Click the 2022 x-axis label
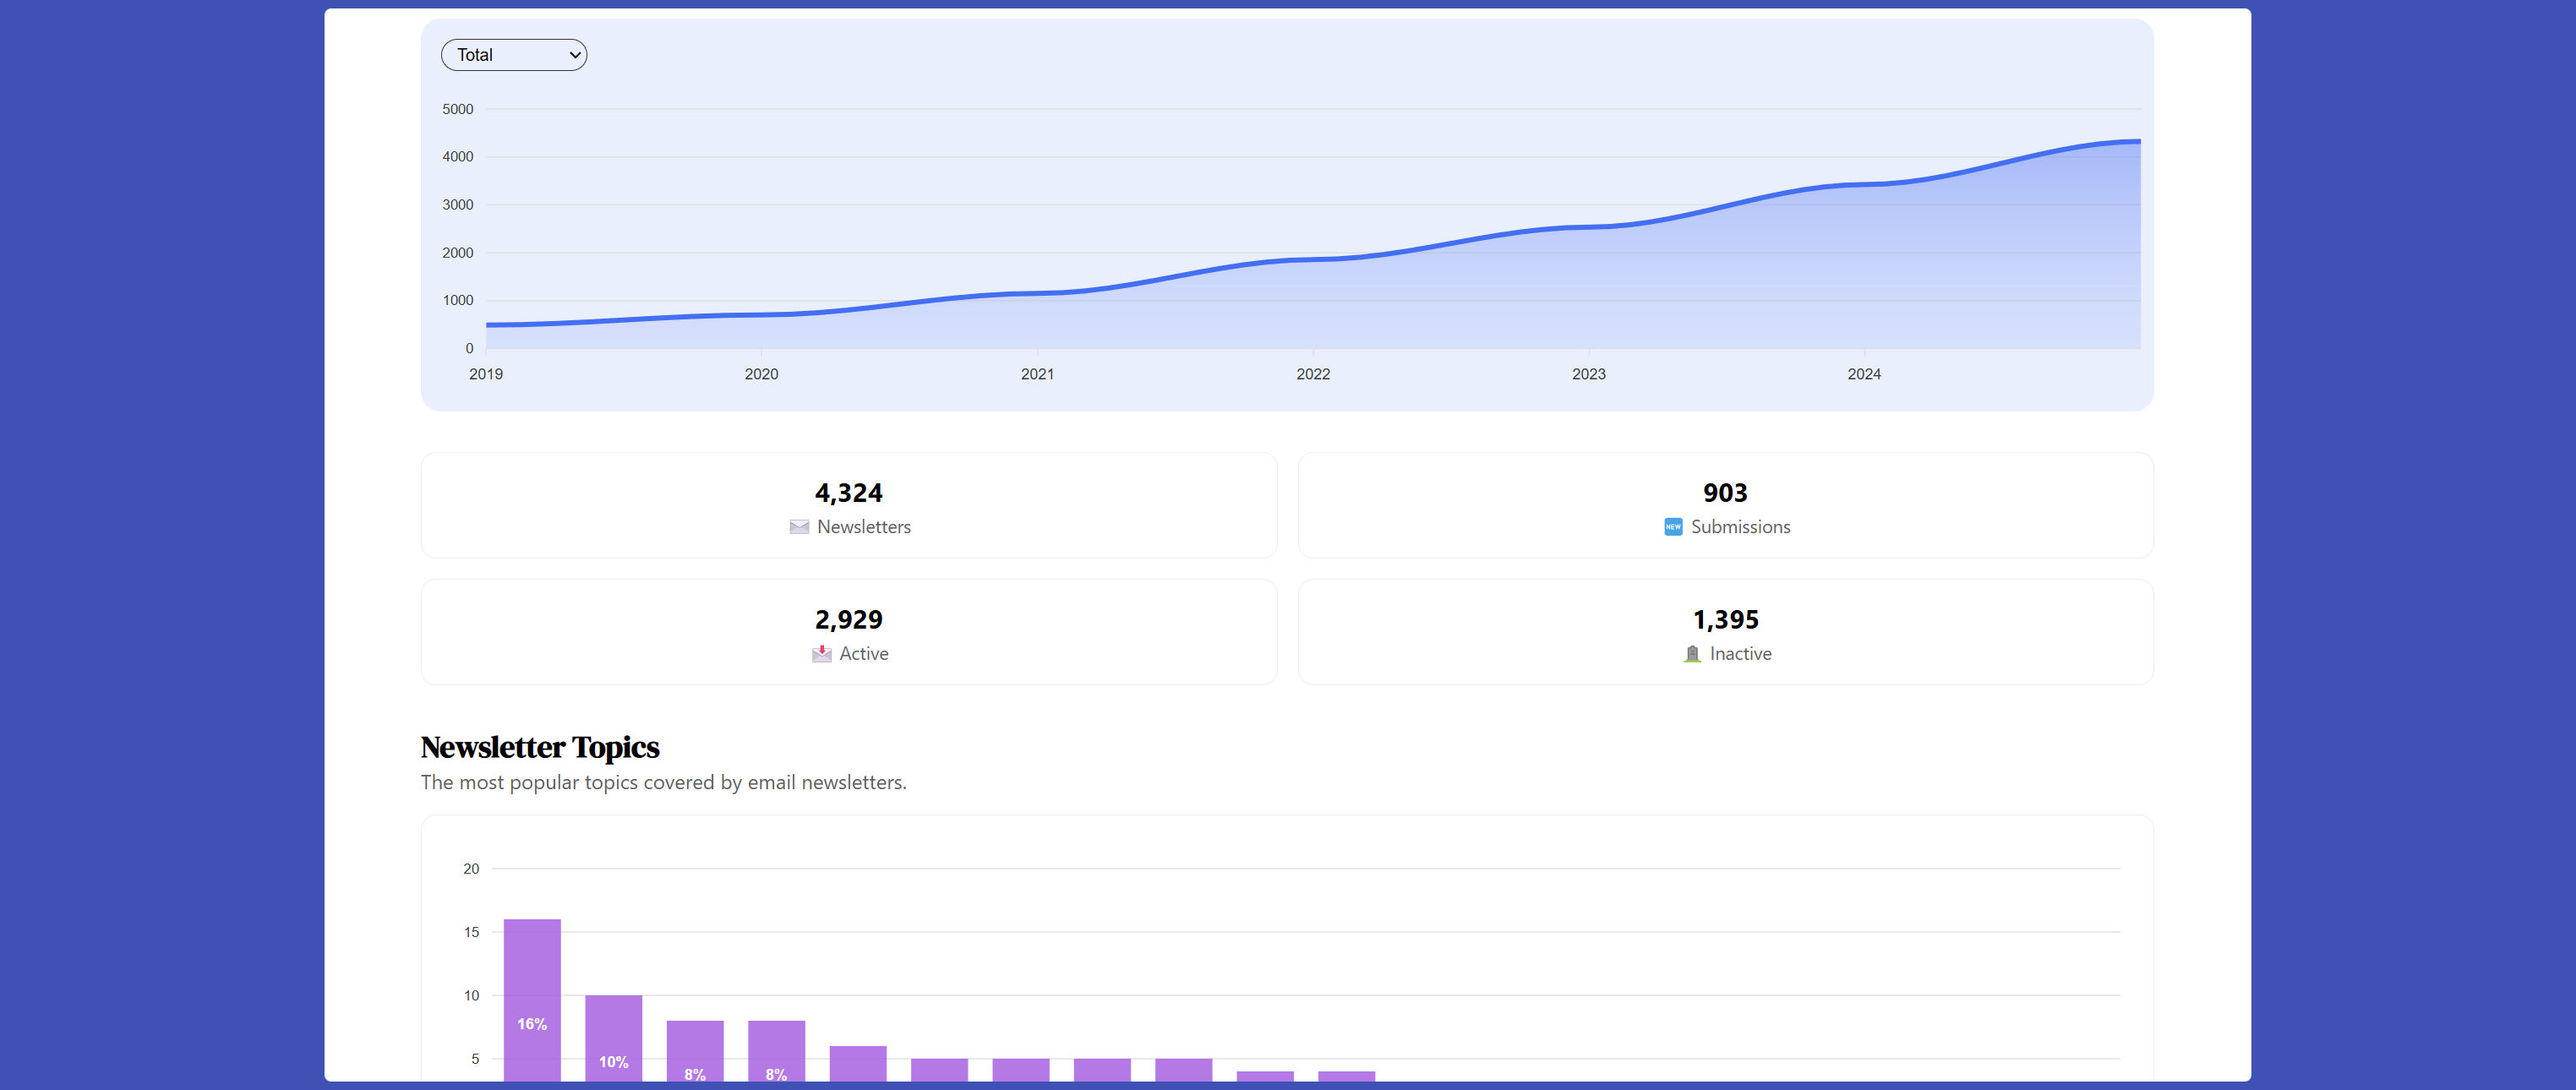The image size is (2576, 1090). [x=1313, y=374]
